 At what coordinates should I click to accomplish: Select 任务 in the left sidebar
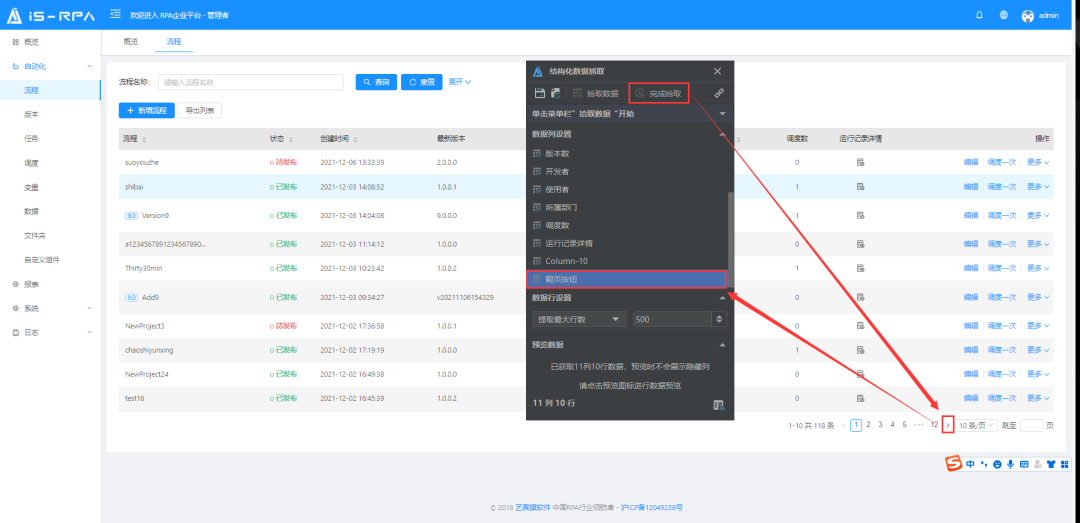click(x=32, y=138)
